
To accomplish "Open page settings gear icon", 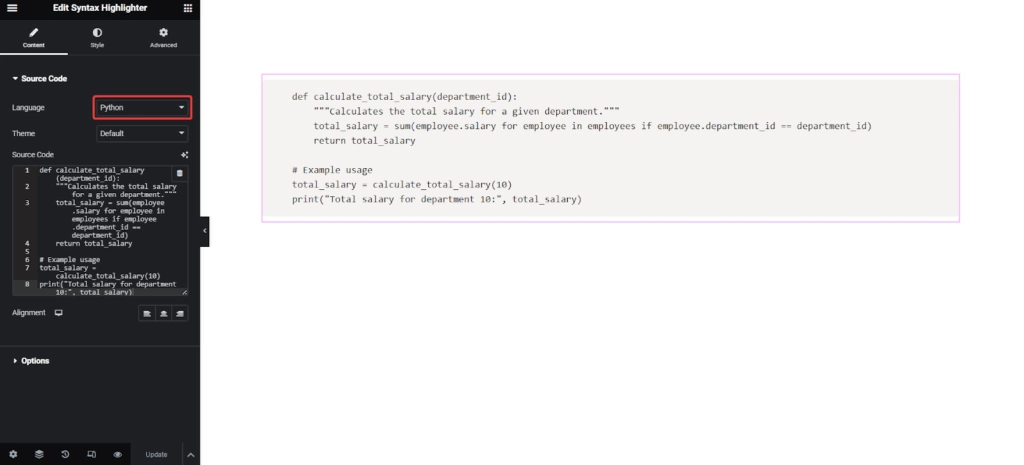I will tap(13, 455).
